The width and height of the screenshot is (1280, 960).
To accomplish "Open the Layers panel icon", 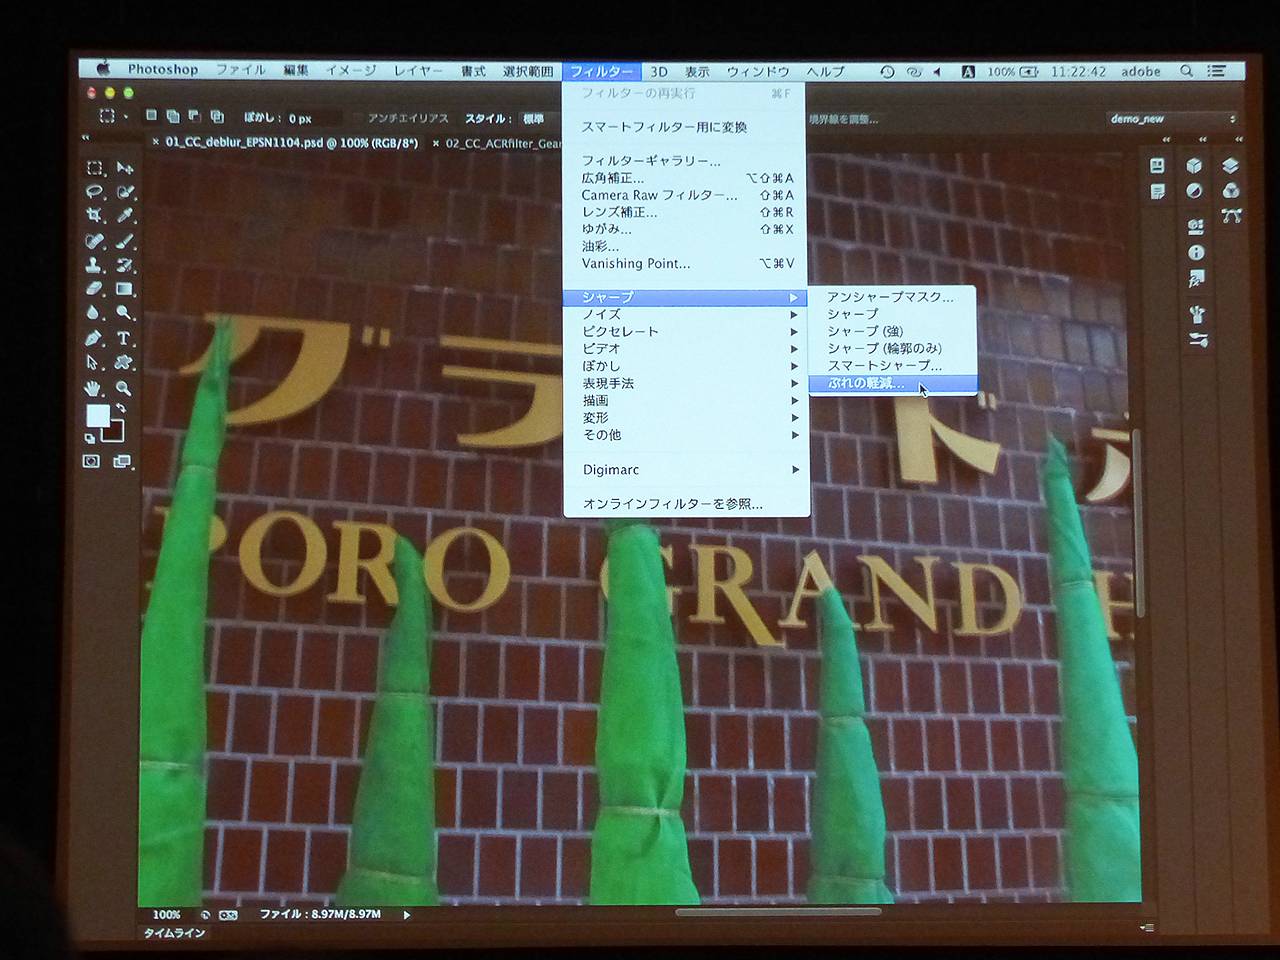I will [1231, 166].
